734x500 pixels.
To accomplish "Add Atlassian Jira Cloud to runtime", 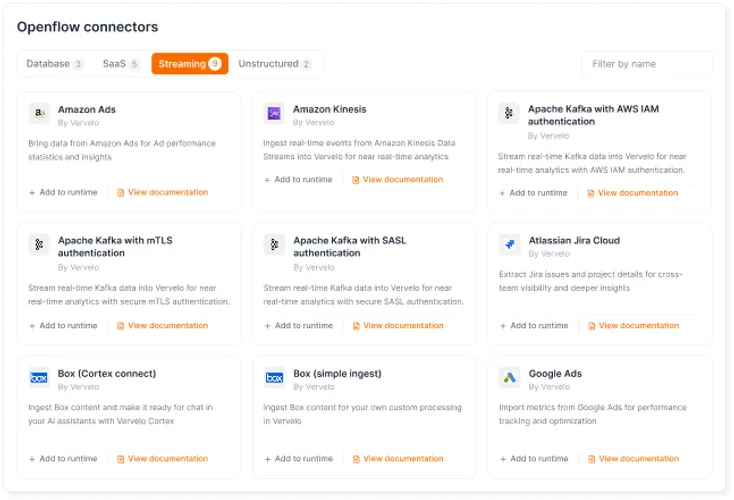I will click(x=534, y=325).
